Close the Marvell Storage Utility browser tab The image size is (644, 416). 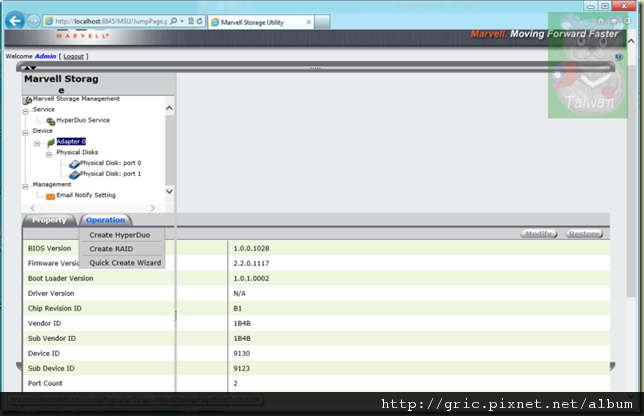click(308, 22)
